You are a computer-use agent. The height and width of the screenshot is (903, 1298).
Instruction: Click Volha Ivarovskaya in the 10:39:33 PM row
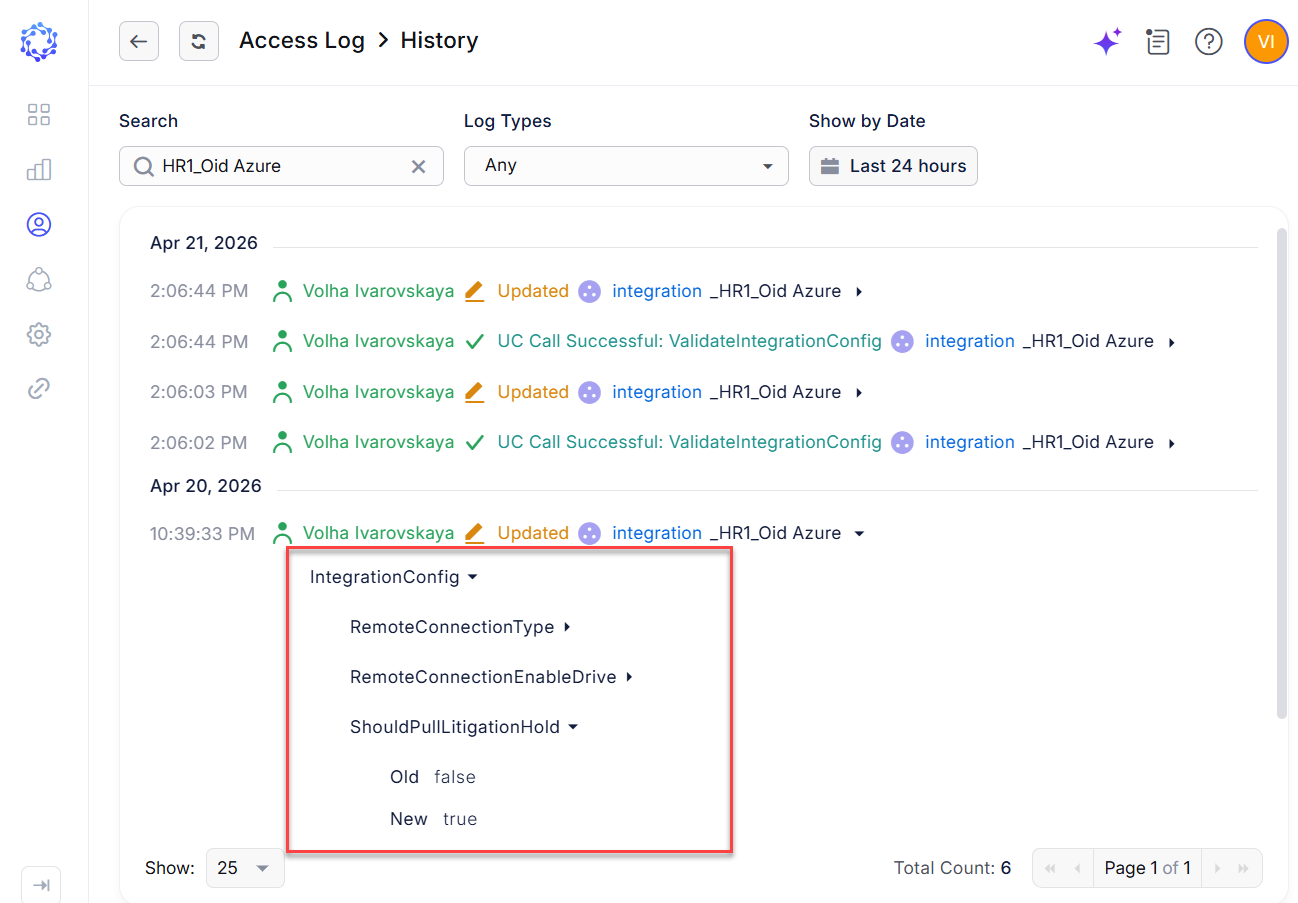[378, 533]
